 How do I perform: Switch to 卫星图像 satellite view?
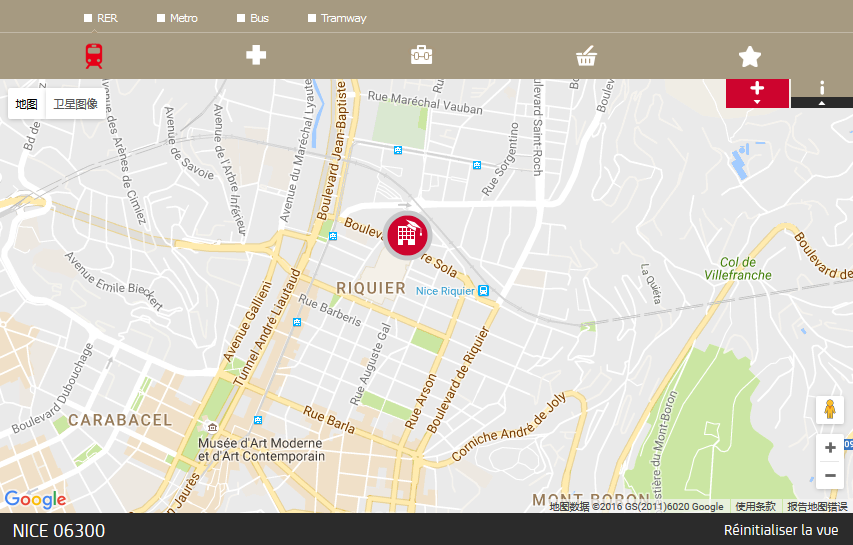pyautogui.click(x=75, y=104)
